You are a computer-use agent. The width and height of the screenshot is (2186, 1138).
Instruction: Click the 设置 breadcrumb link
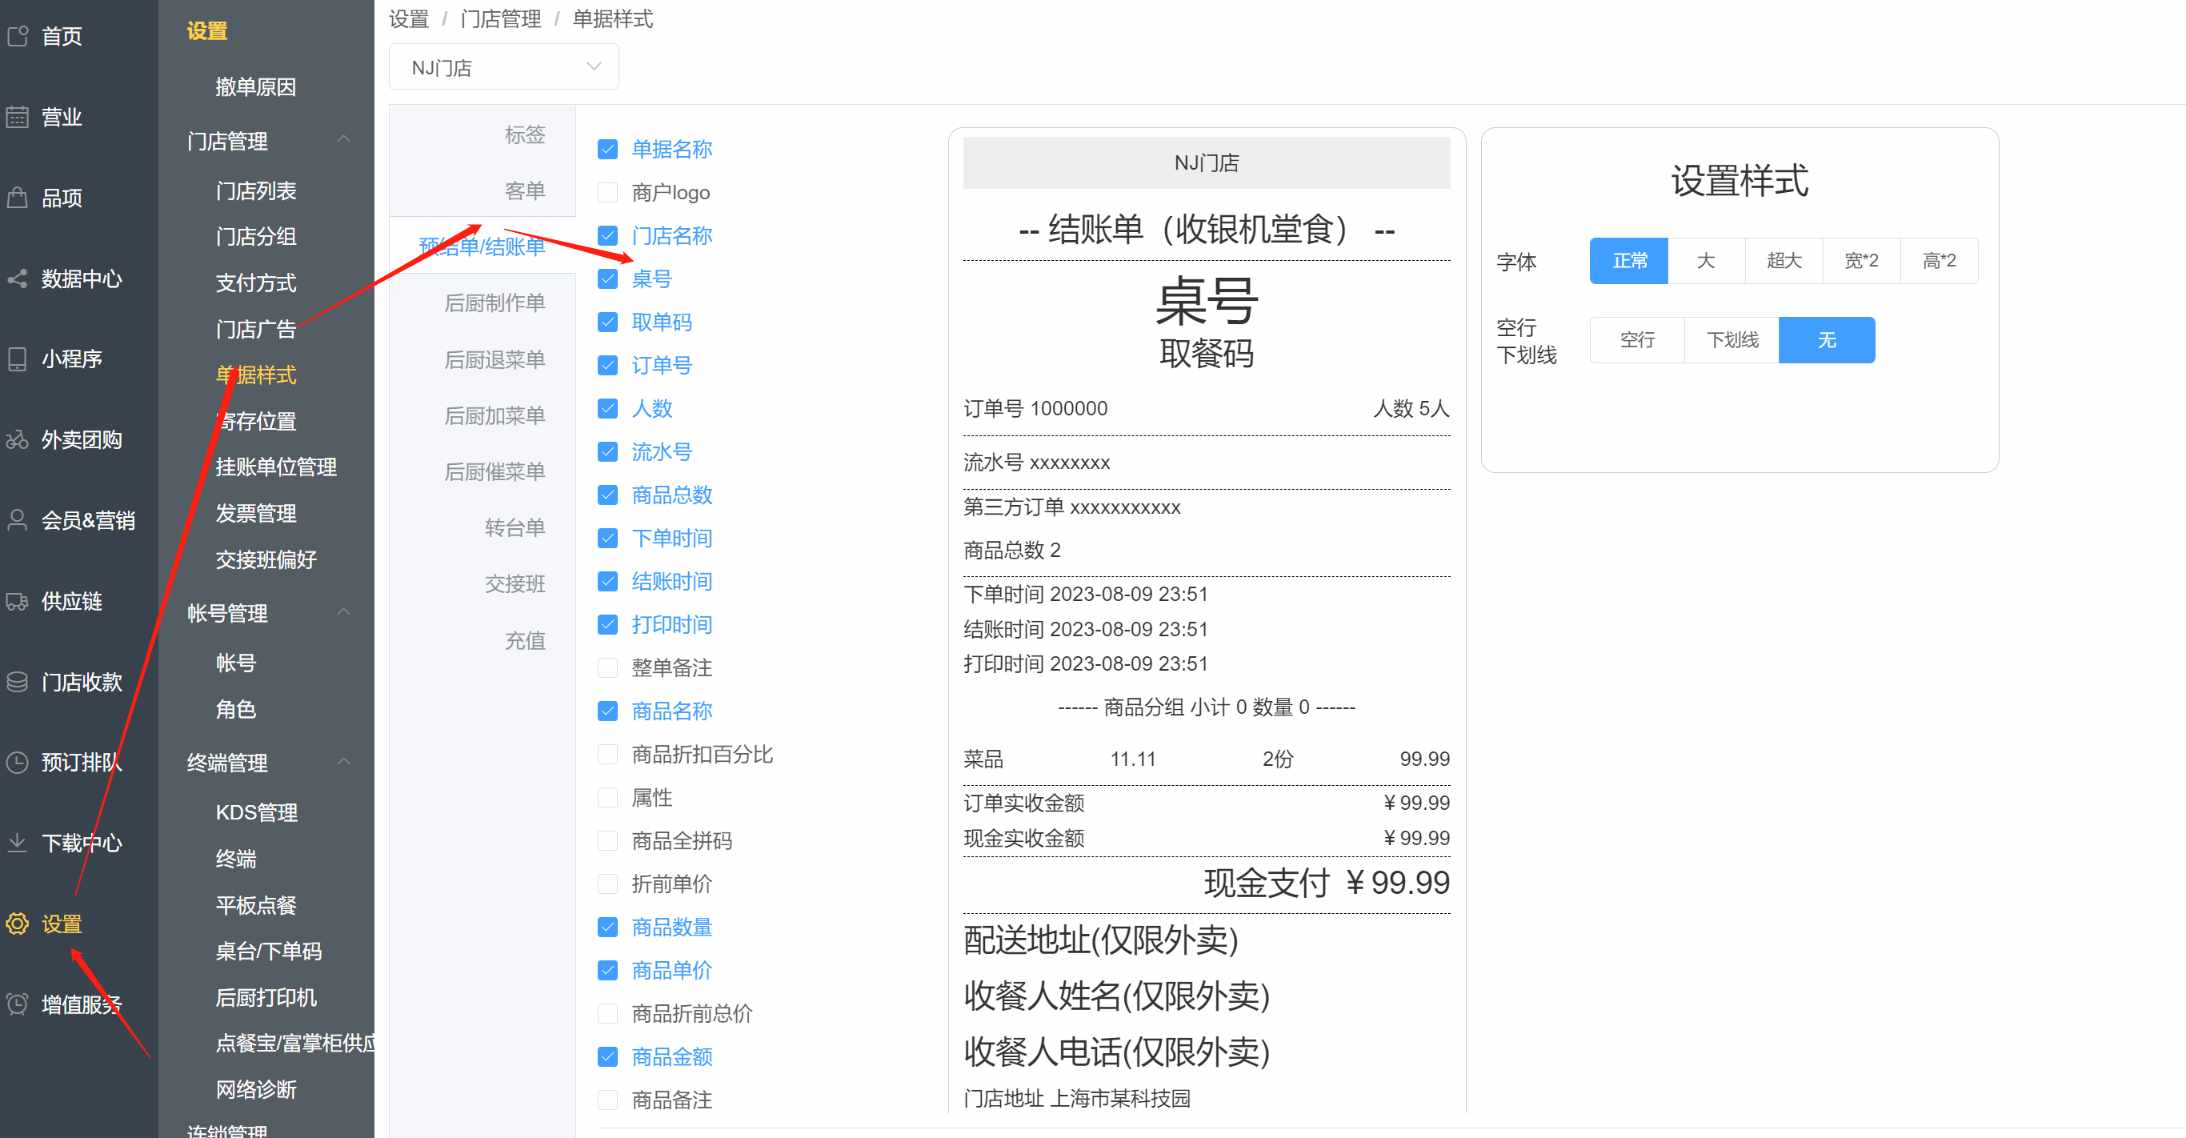(409, 19)
